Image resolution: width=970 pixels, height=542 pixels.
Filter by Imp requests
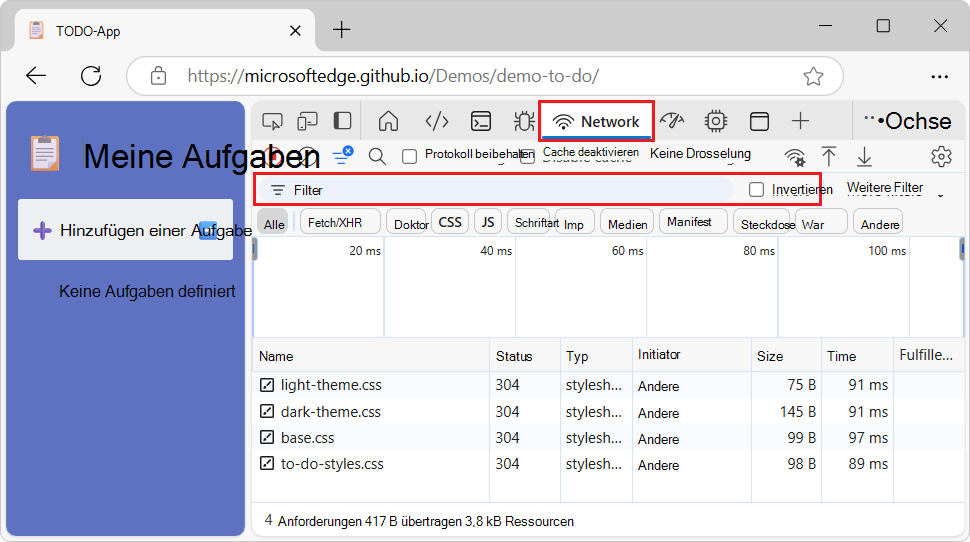pos(577,224)
